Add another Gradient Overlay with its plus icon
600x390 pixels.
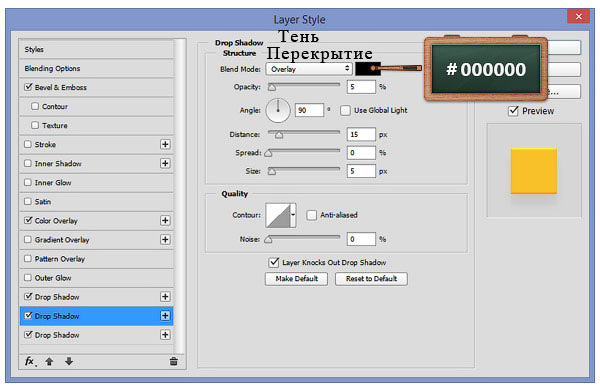pyautogui.click(x=165, y=240)
